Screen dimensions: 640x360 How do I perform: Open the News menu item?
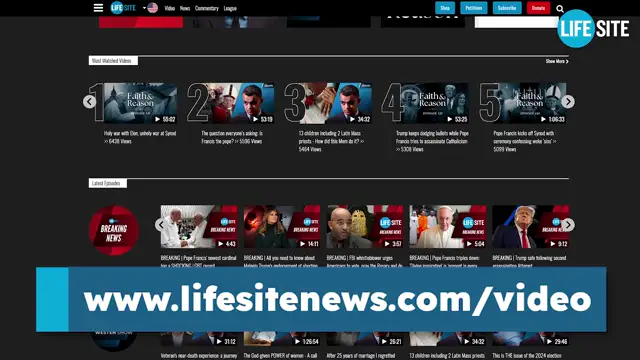(185, 8)
